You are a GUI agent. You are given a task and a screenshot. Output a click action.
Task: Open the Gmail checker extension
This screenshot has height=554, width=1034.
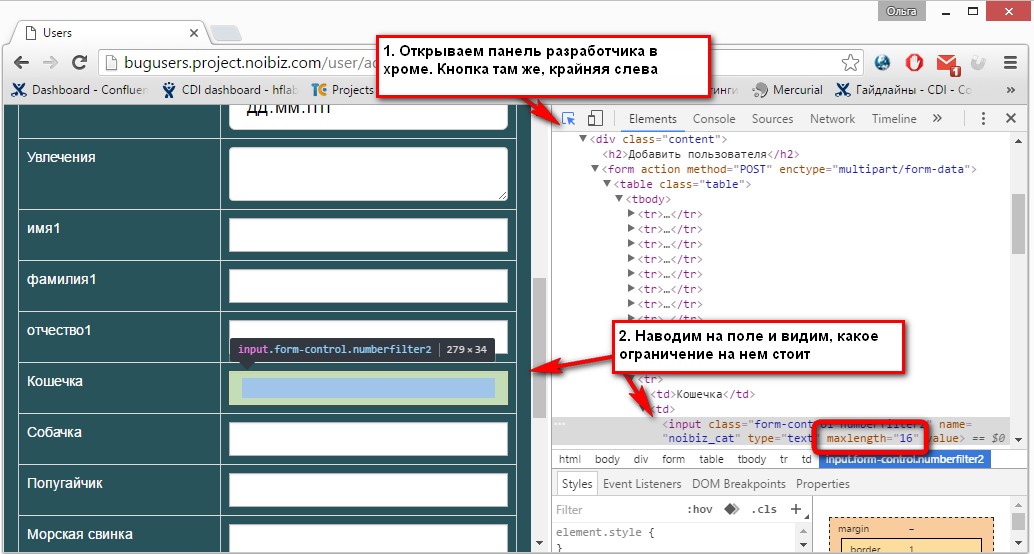click(948, 63)
